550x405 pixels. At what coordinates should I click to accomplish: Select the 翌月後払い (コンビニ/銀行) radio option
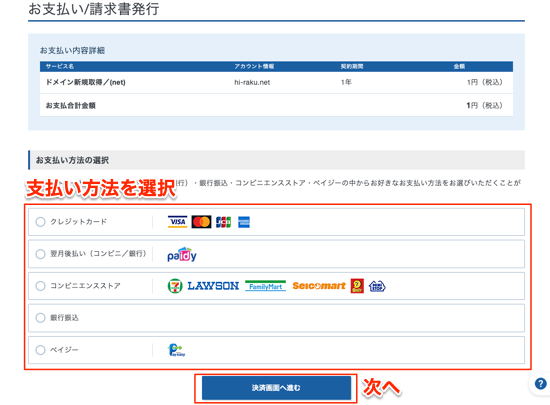click(41, 254)
